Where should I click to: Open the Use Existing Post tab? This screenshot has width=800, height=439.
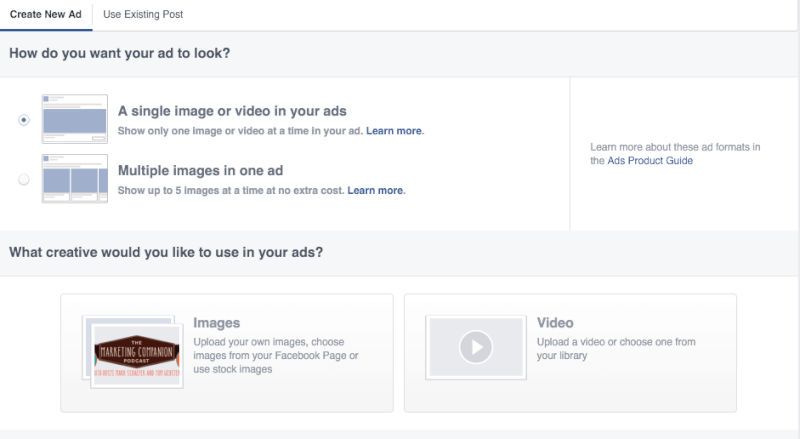143,15
